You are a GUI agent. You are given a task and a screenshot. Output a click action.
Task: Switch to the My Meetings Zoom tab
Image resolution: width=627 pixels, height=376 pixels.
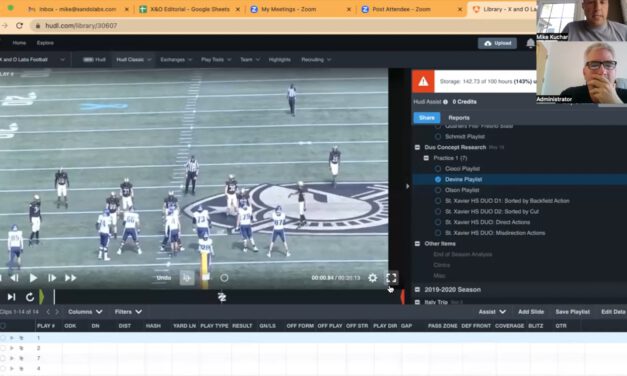pyautogui.click(x=301, y=9)
